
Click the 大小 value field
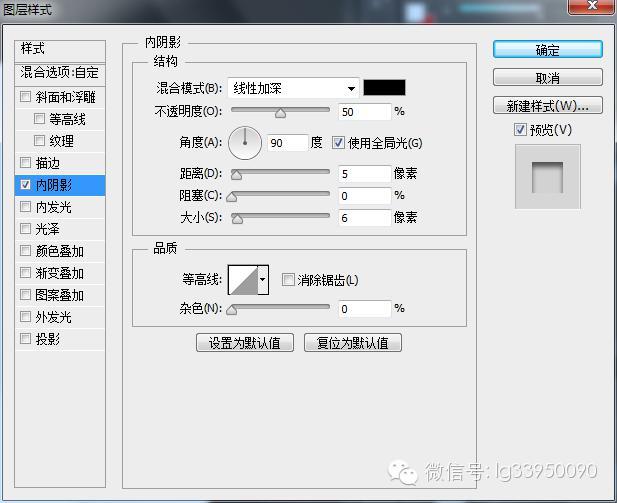pos(364,218)
